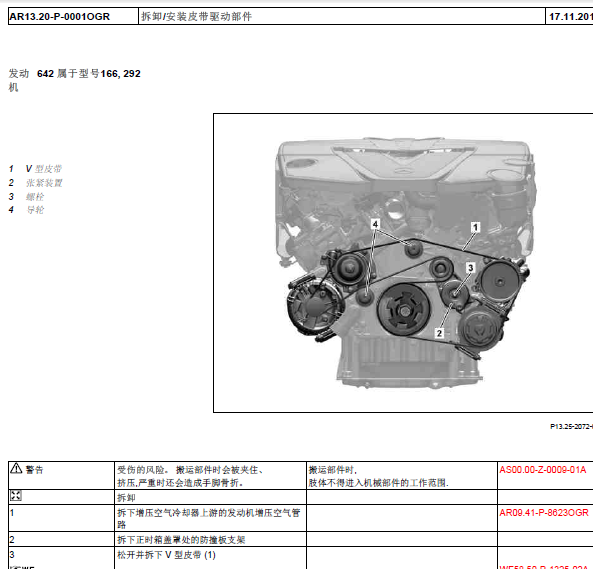Click the removal symbol icon beside 拆卸
This screenshot has height=569, width=593.
(x=16, y=496)
